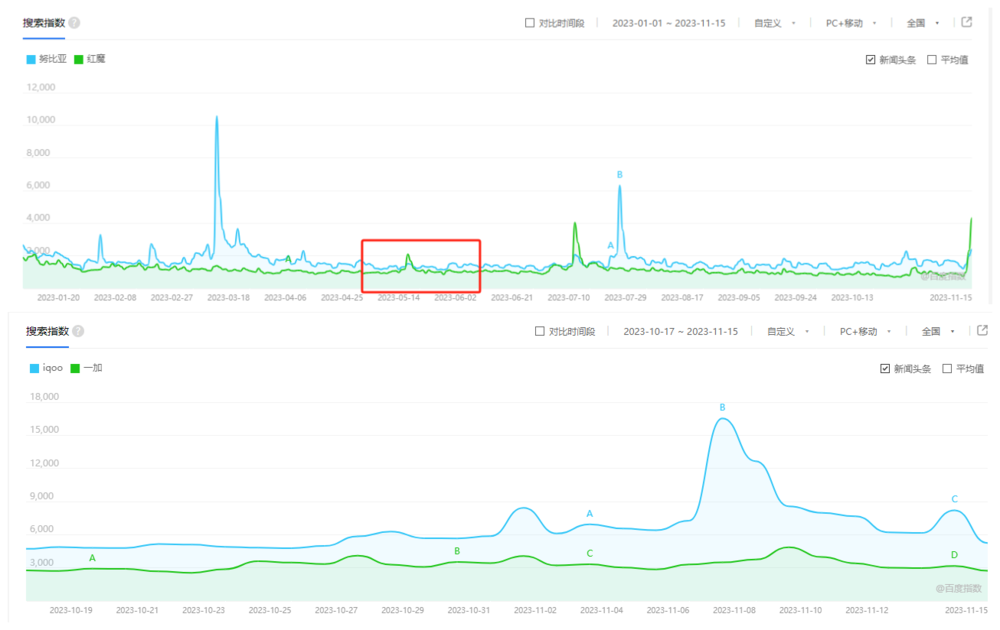Click x-axis date 2023-11-02
Viewport: 1000px width, 630px height.
[x=535, y=610]
